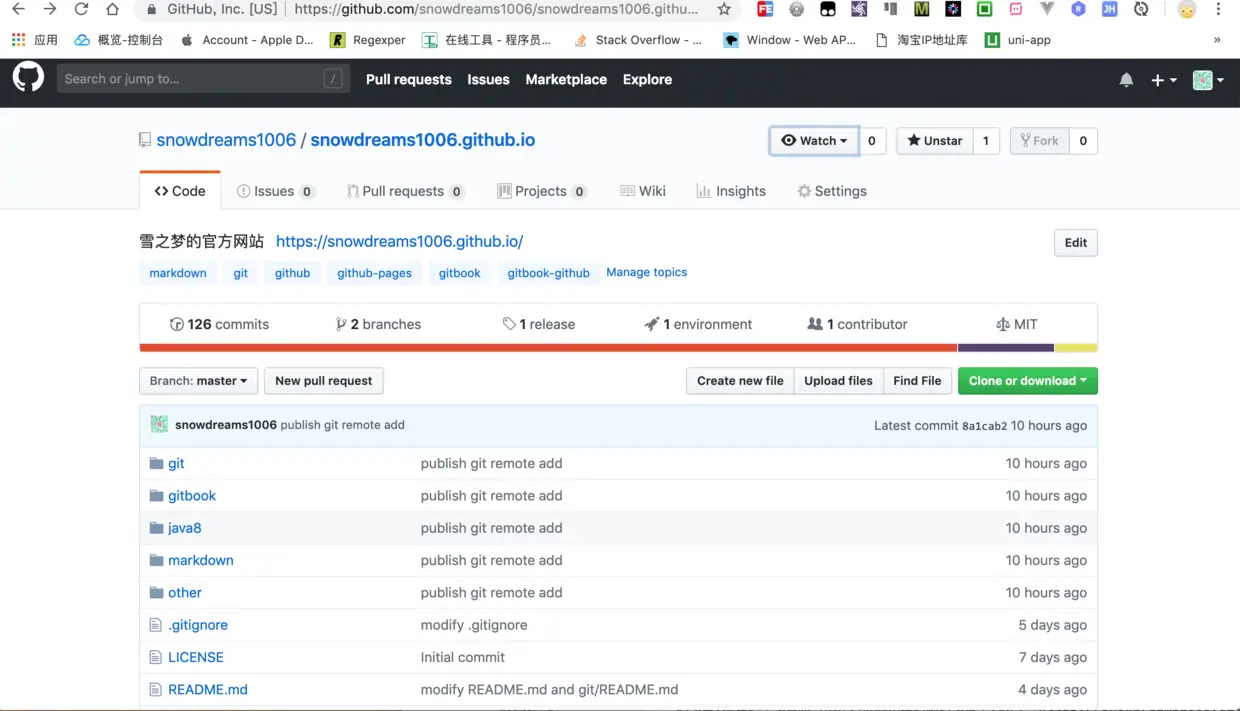Open the repository Wiki
1240x711 pixels.
click(x=643, y=191)
